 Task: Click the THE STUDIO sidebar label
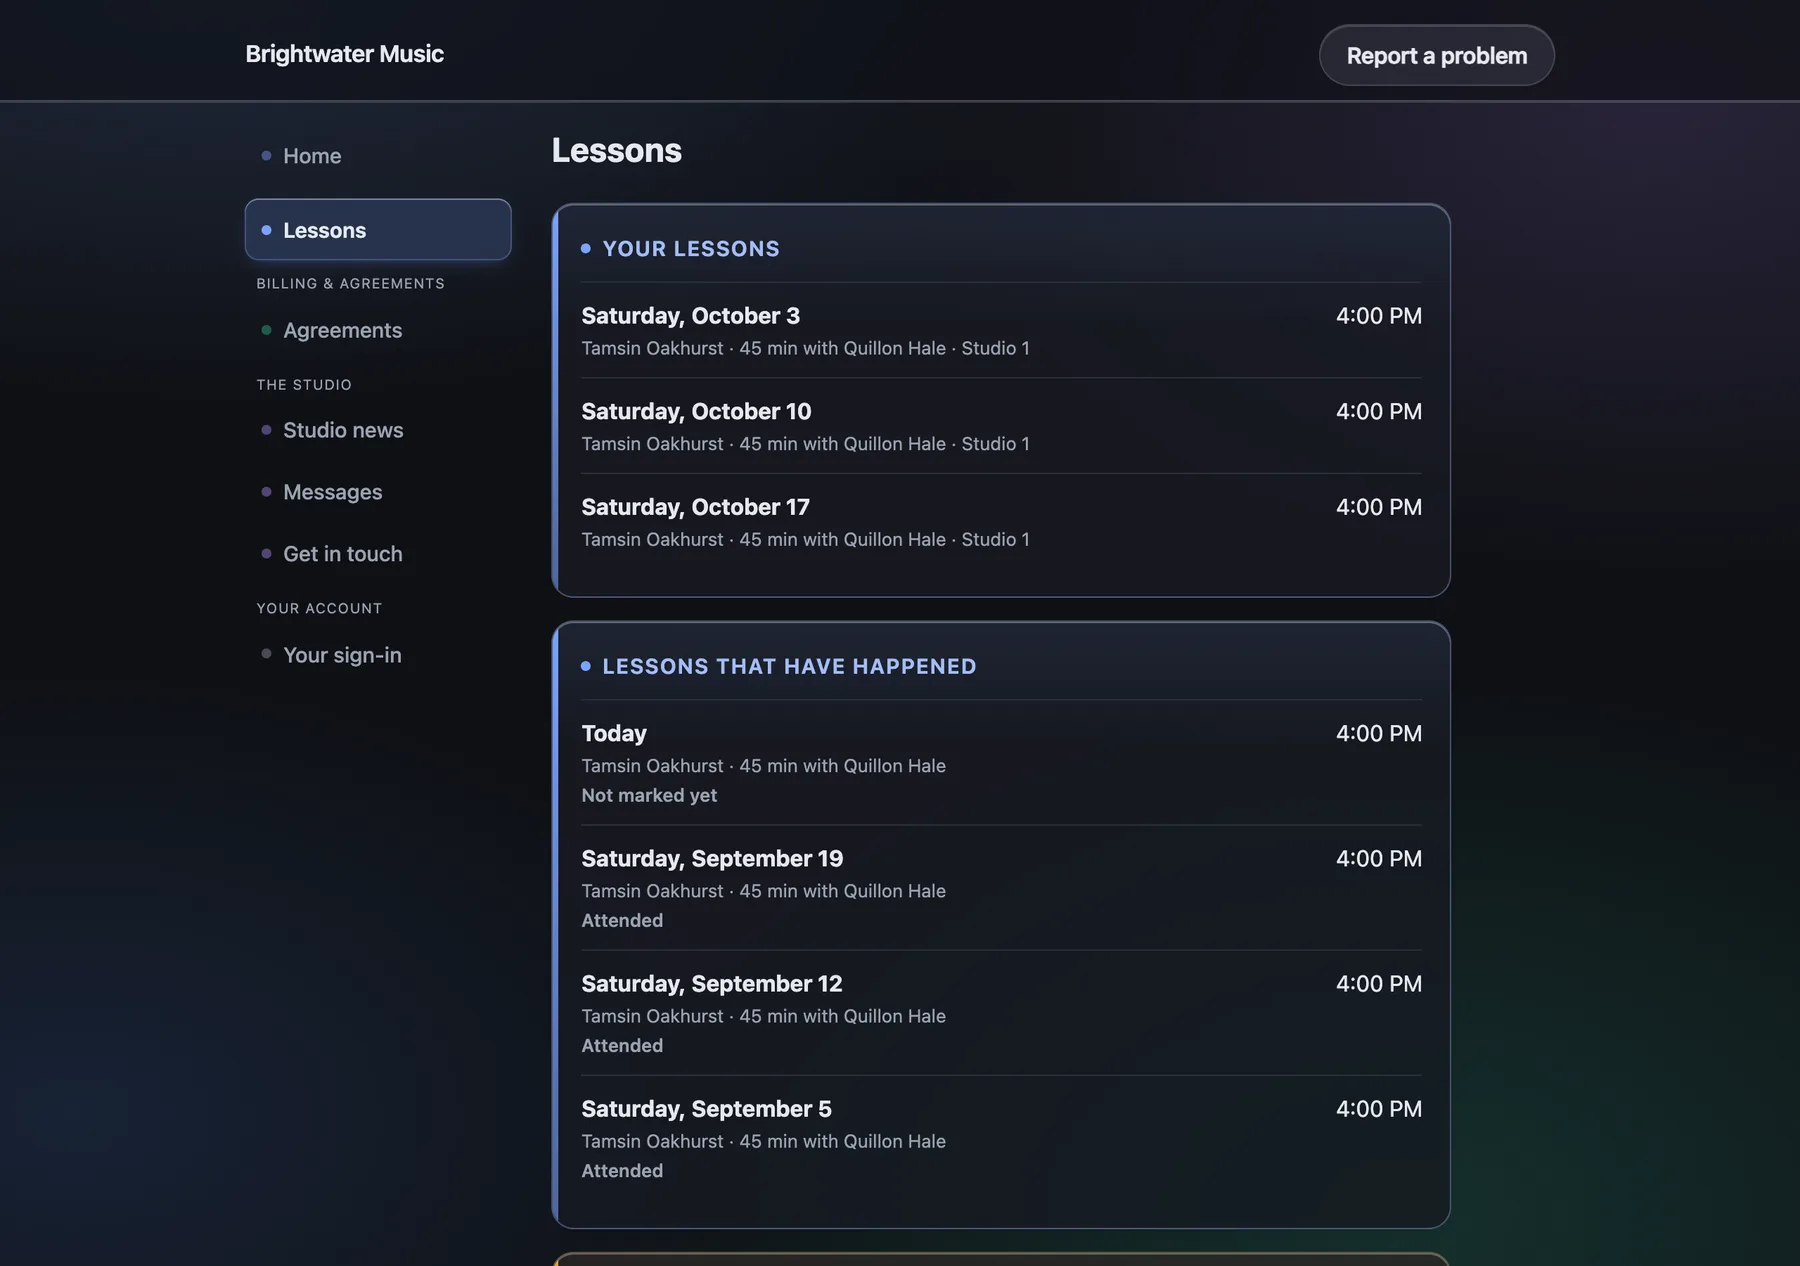304,385
